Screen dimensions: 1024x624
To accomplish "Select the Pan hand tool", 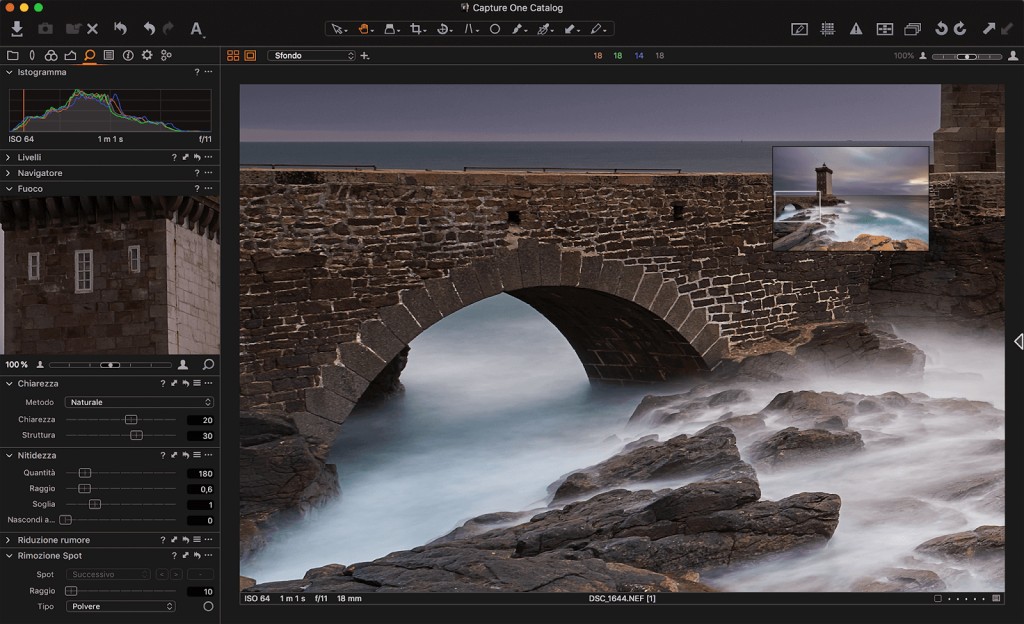I will click(364, 29).
